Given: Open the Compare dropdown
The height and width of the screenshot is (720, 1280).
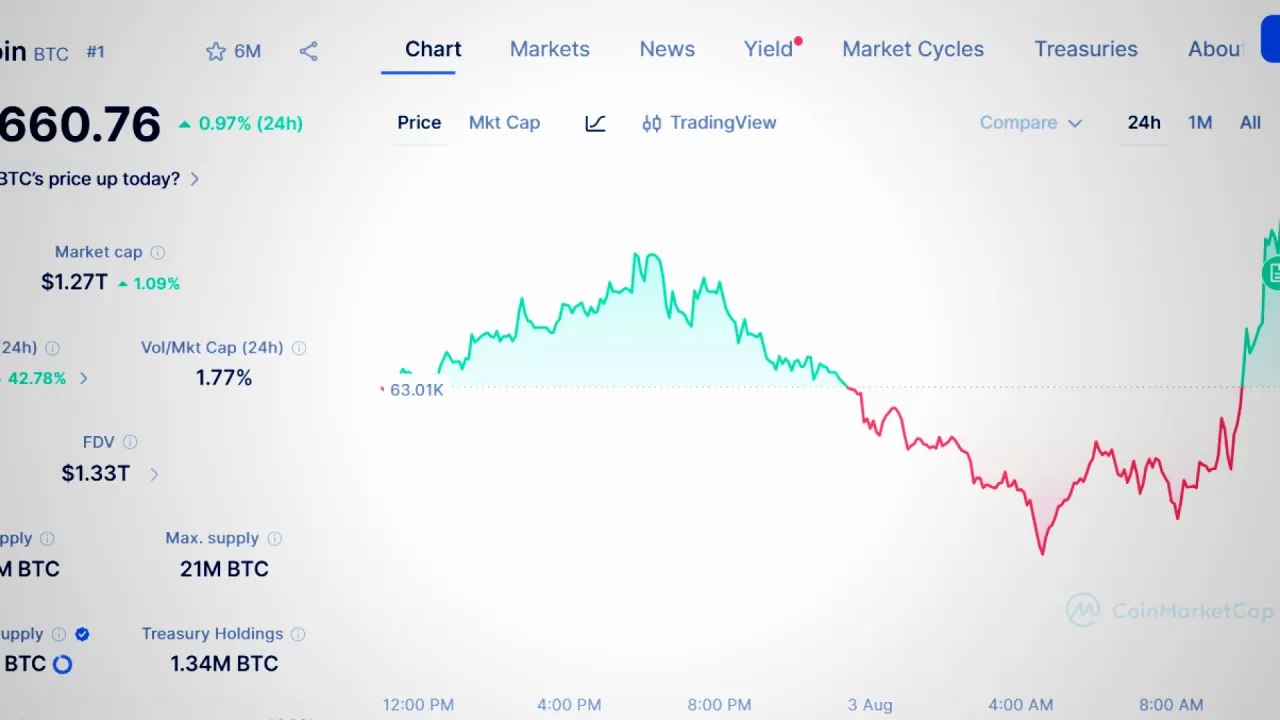Looking at the screenshot, I should [x=1030, y=123].
